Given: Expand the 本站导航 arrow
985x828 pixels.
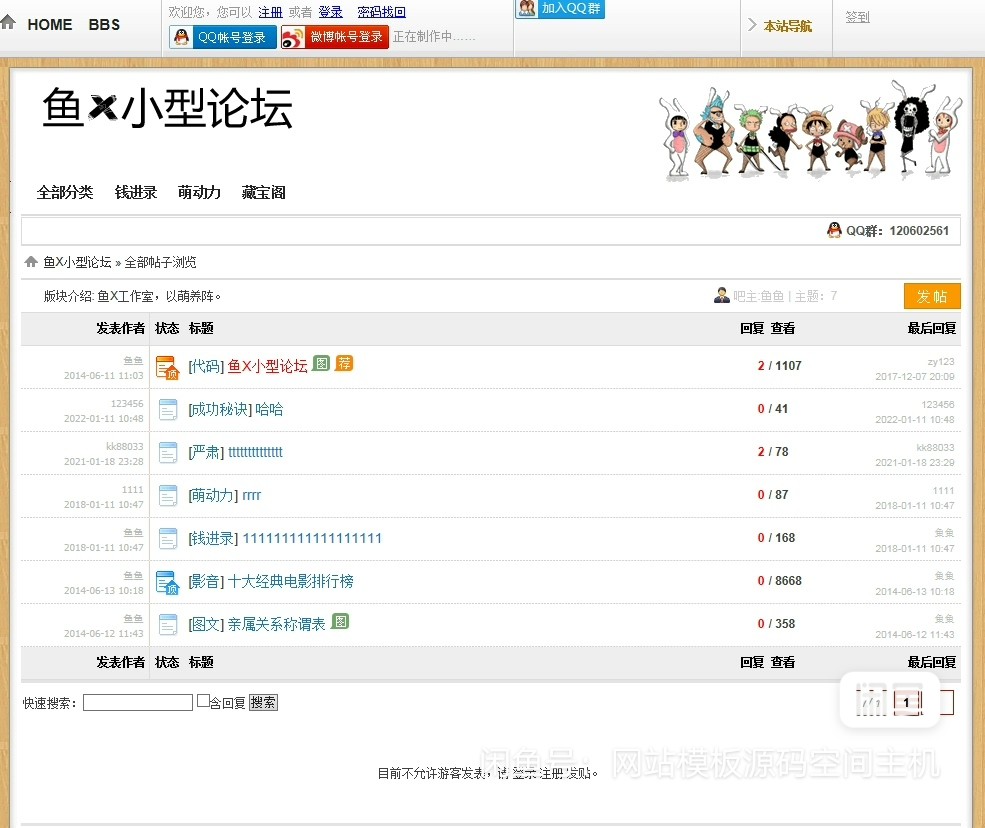Looking at the screenshot, I should pos(752,25).
